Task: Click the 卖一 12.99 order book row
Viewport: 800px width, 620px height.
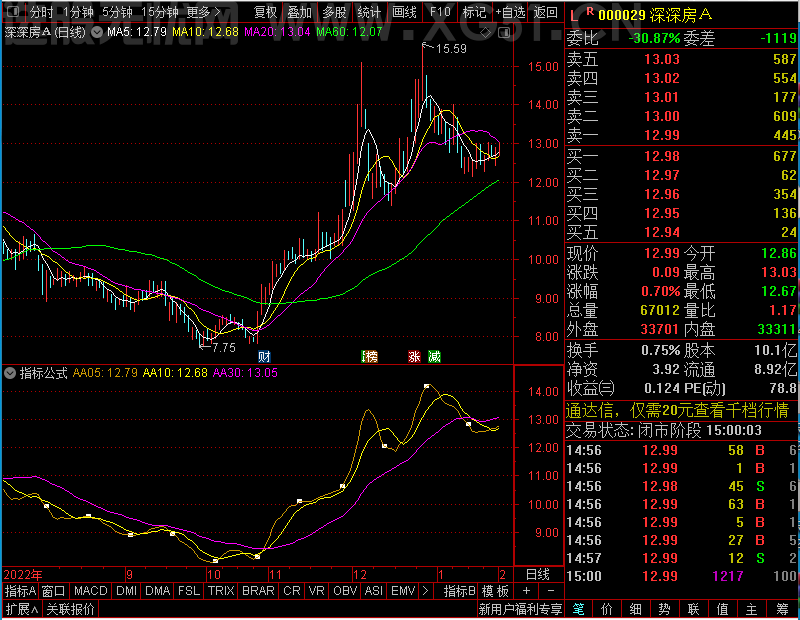Action: pos(682,135)
